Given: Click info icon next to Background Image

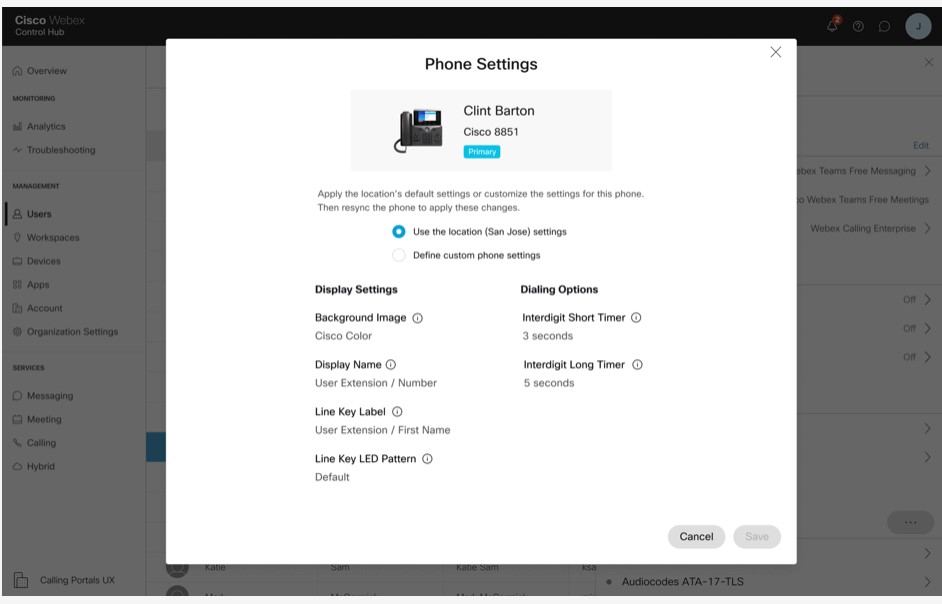Looking at the screenshot, I should (417, 318).
